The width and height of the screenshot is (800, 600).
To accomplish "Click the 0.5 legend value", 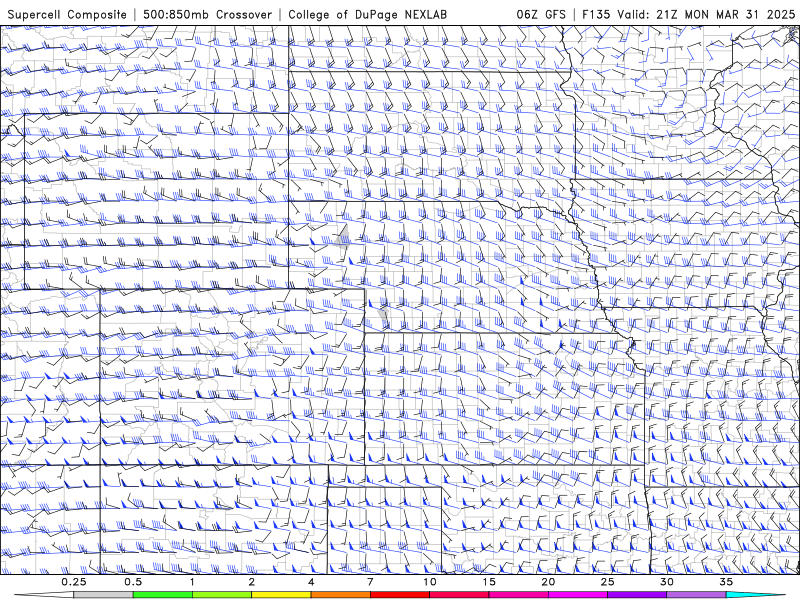I will coord(133,582).
